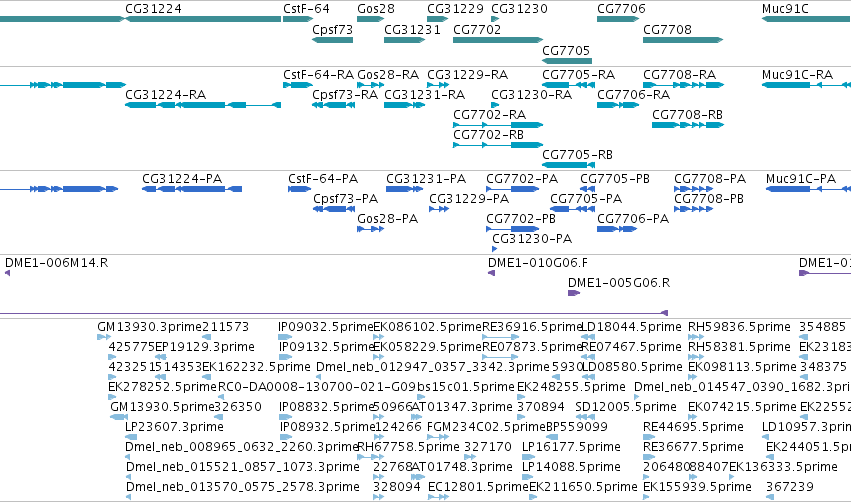Select the CG31230 gene label
Screen dimensions: 851x502
tap(519, 9)
